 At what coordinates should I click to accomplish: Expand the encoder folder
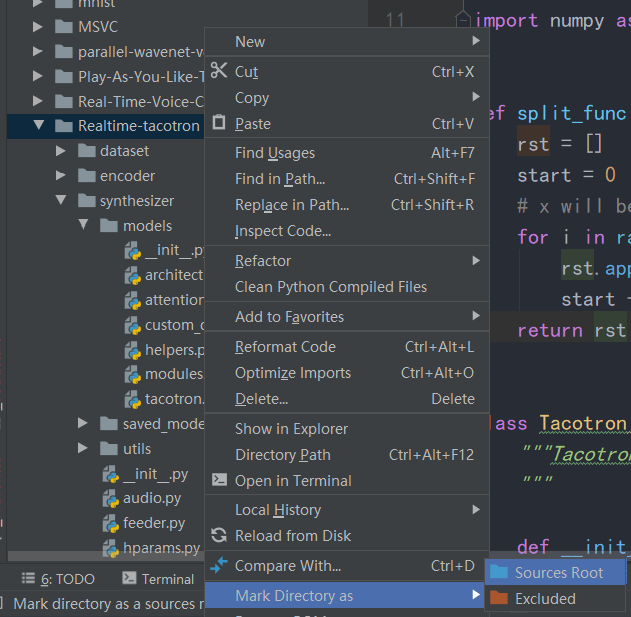(x=61, y=176)
